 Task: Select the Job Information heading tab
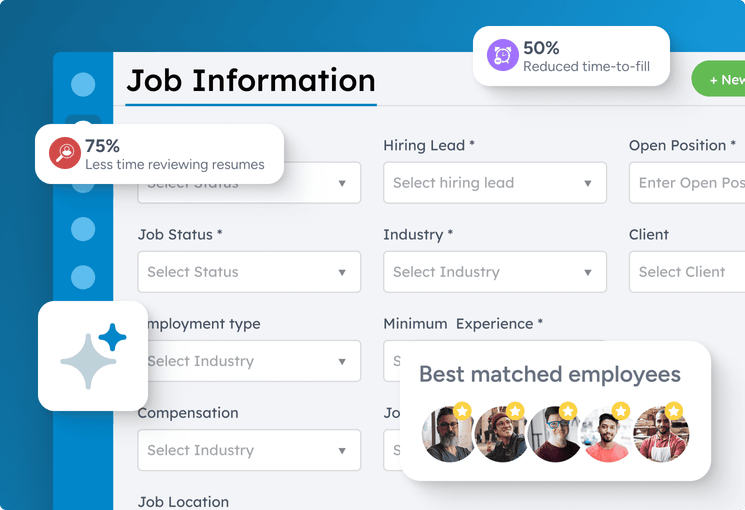point(251,80)
